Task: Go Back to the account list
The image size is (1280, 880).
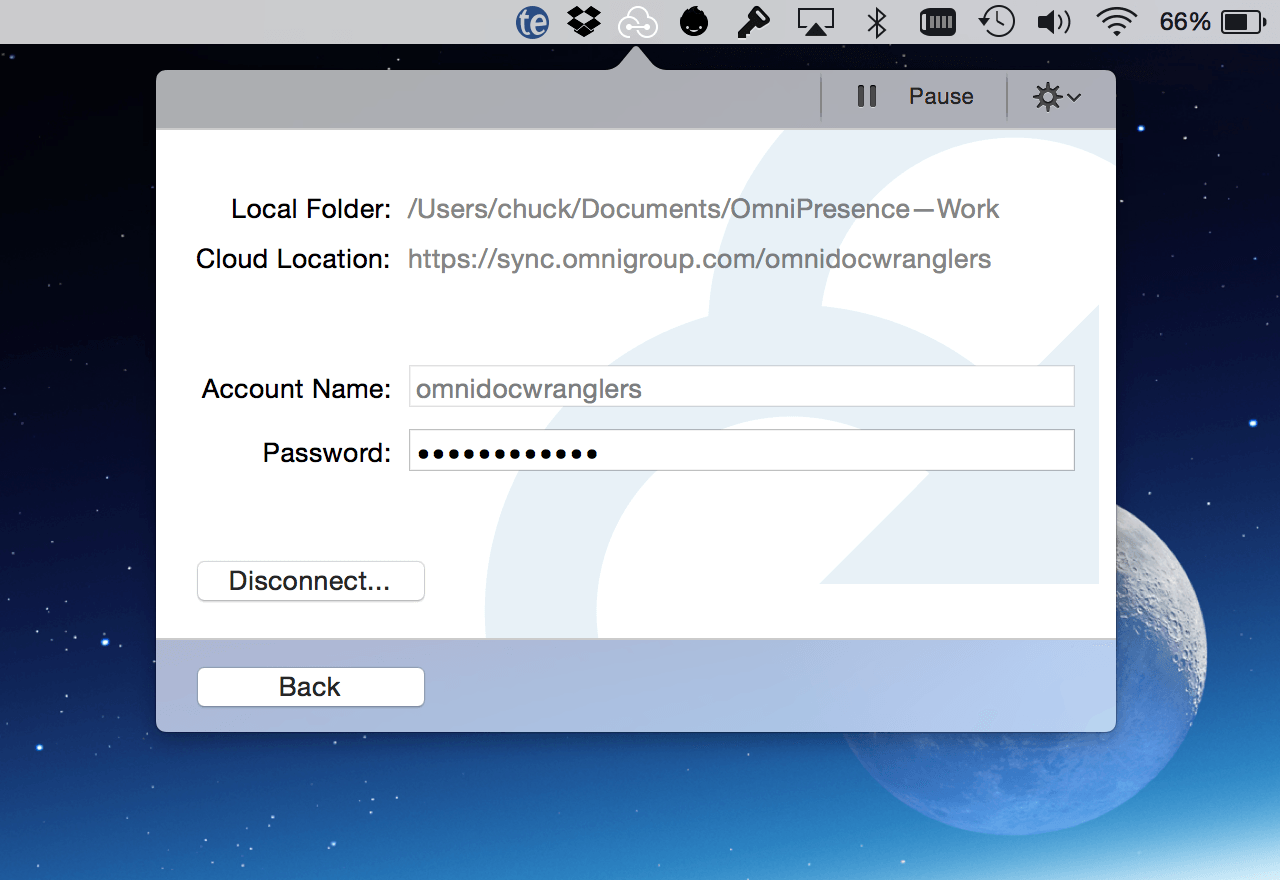Action: pyautogui.click(x=311, y=687)
